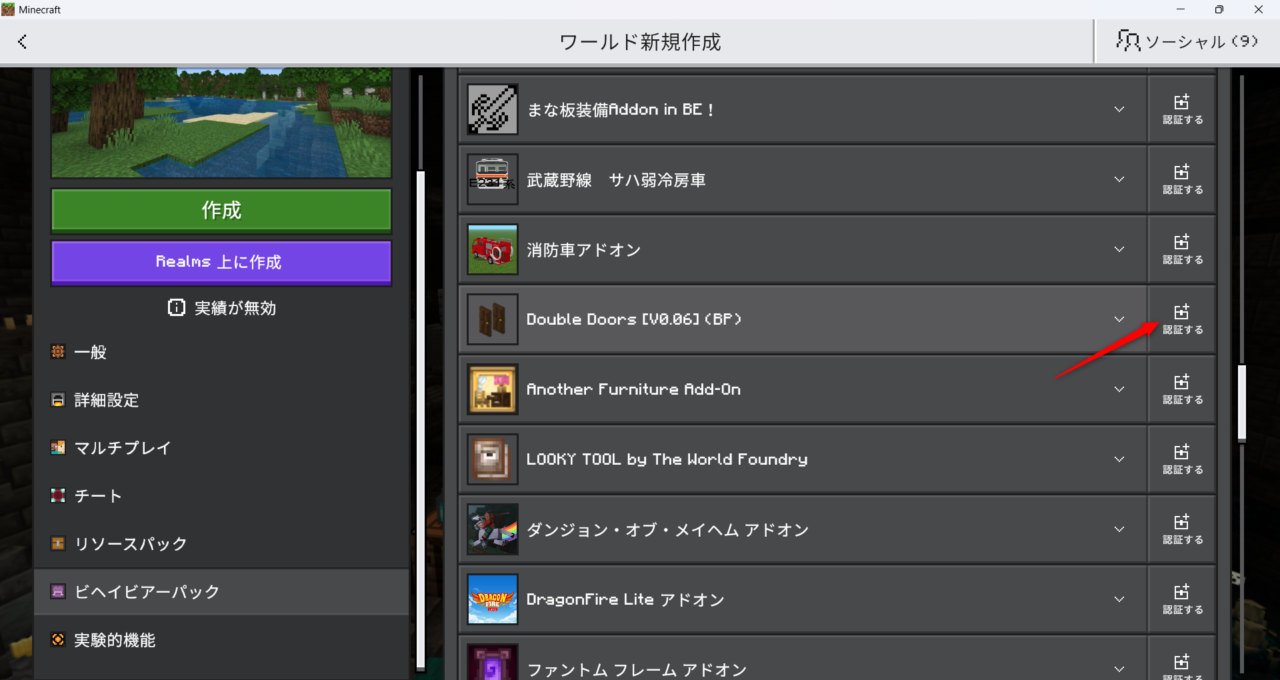
Task: Click the Double Doors pack icon
Action: 492,320
